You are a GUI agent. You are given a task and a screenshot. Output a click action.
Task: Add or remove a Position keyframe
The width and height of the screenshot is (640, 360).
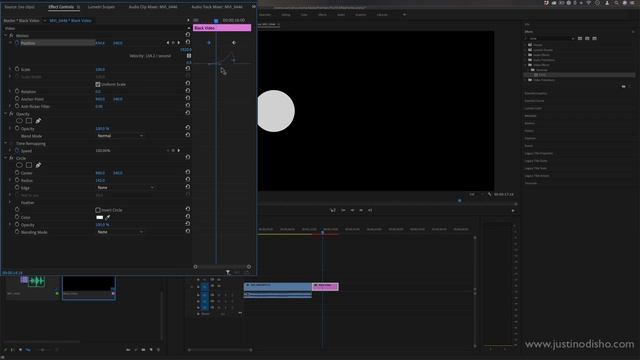pyautogui.click(x=173, y=43)
